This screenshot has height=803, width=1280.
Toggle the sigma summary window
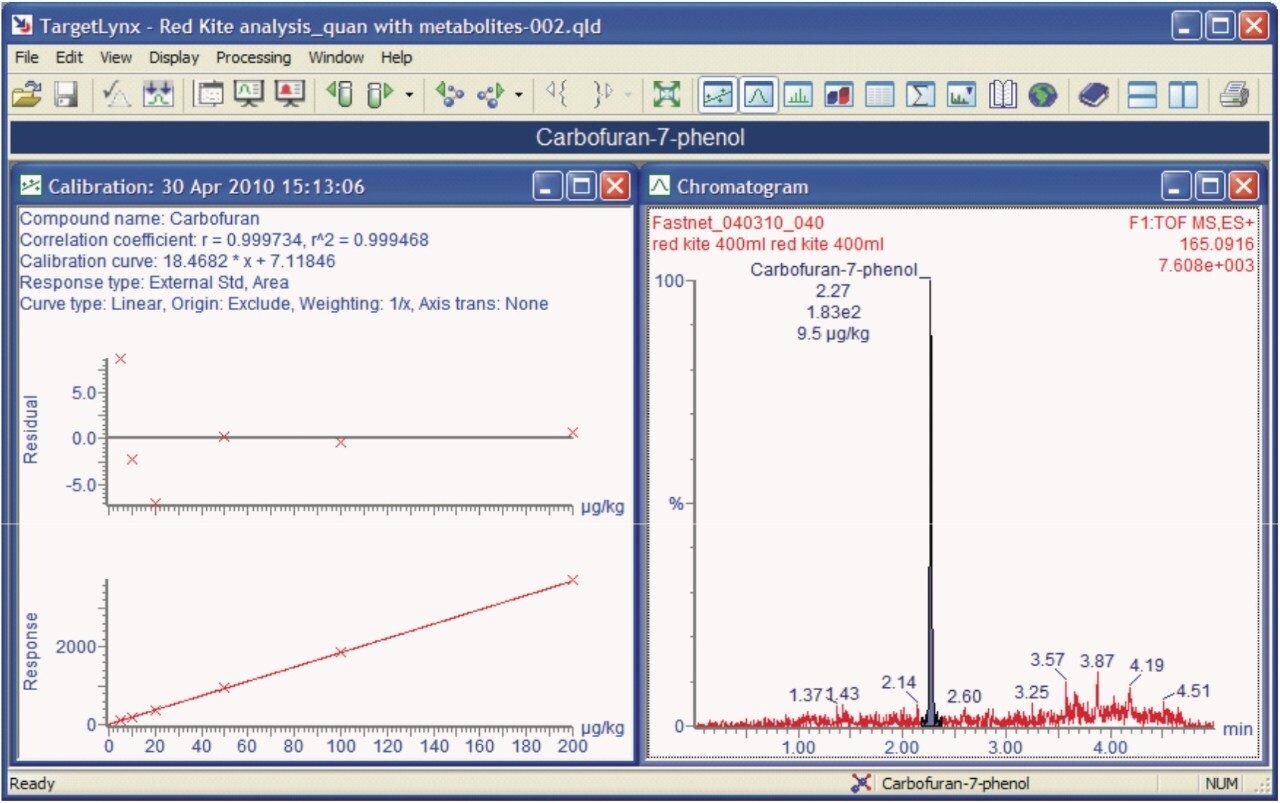pyautogui.click(x=920, y=95)
